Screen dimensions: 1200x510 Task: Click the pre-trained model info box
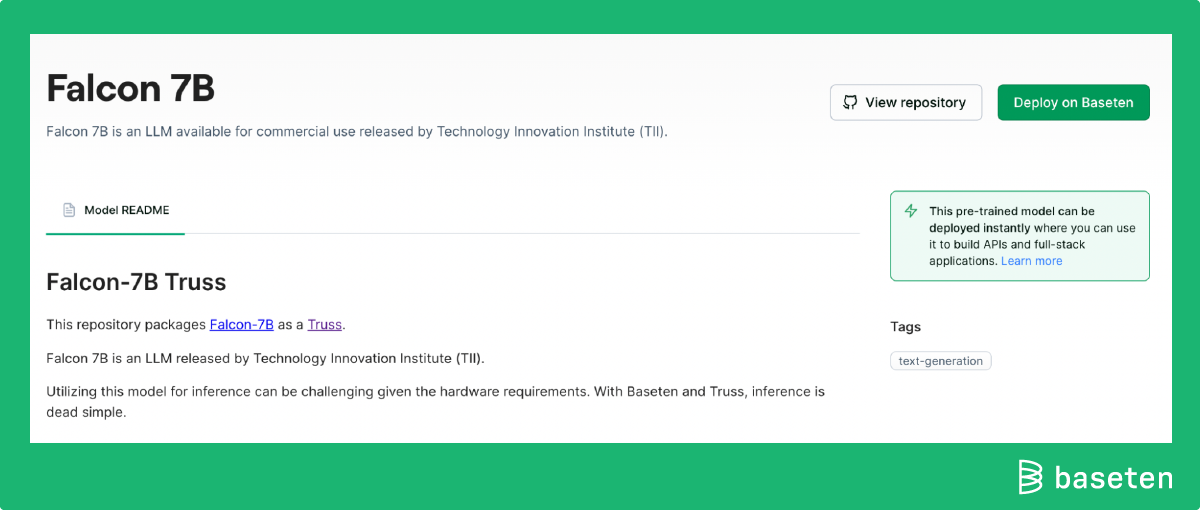point(1019,236)
